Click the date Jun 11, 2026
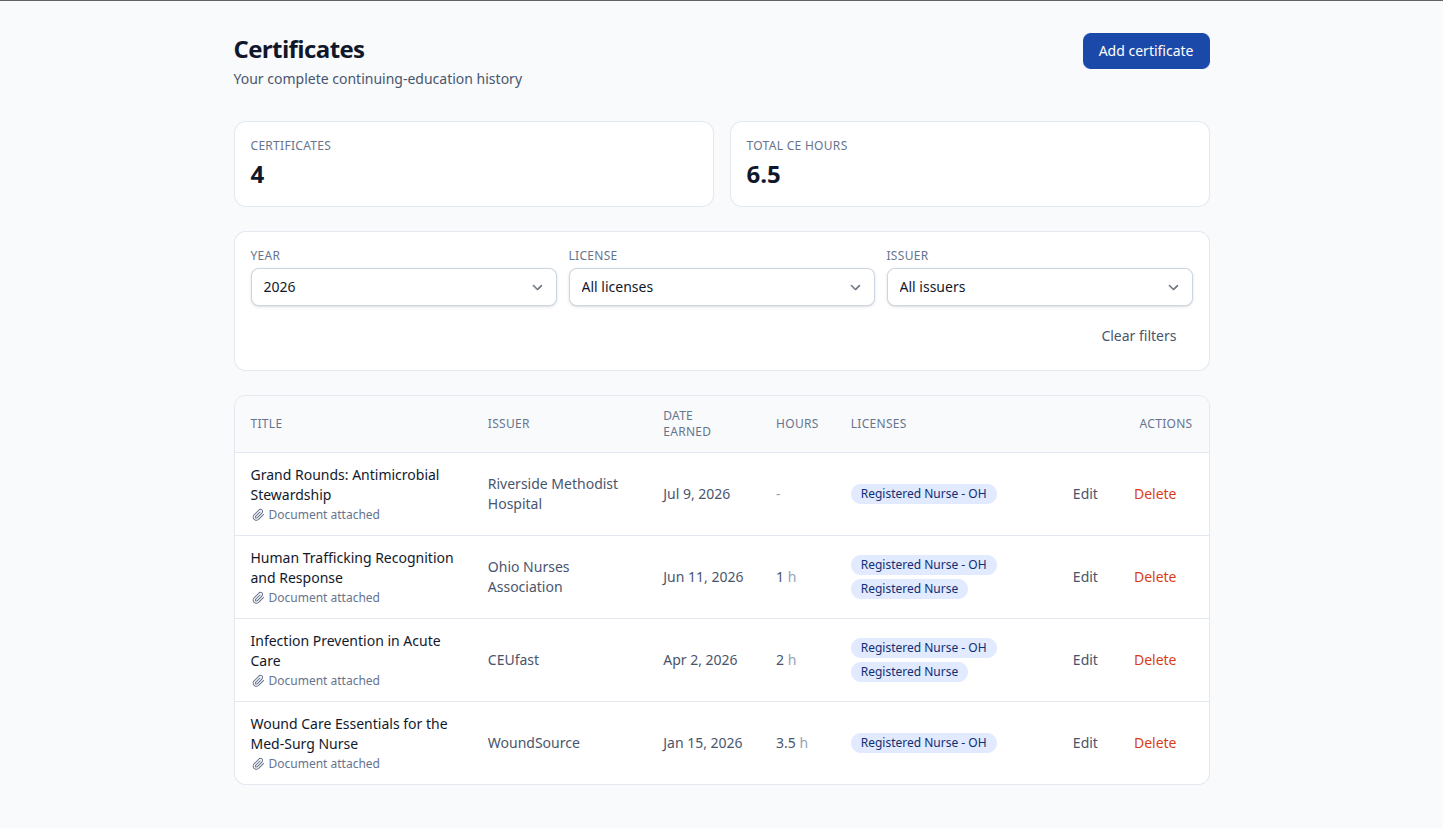Screen dimensions: 1443x828 click(703, 577)
